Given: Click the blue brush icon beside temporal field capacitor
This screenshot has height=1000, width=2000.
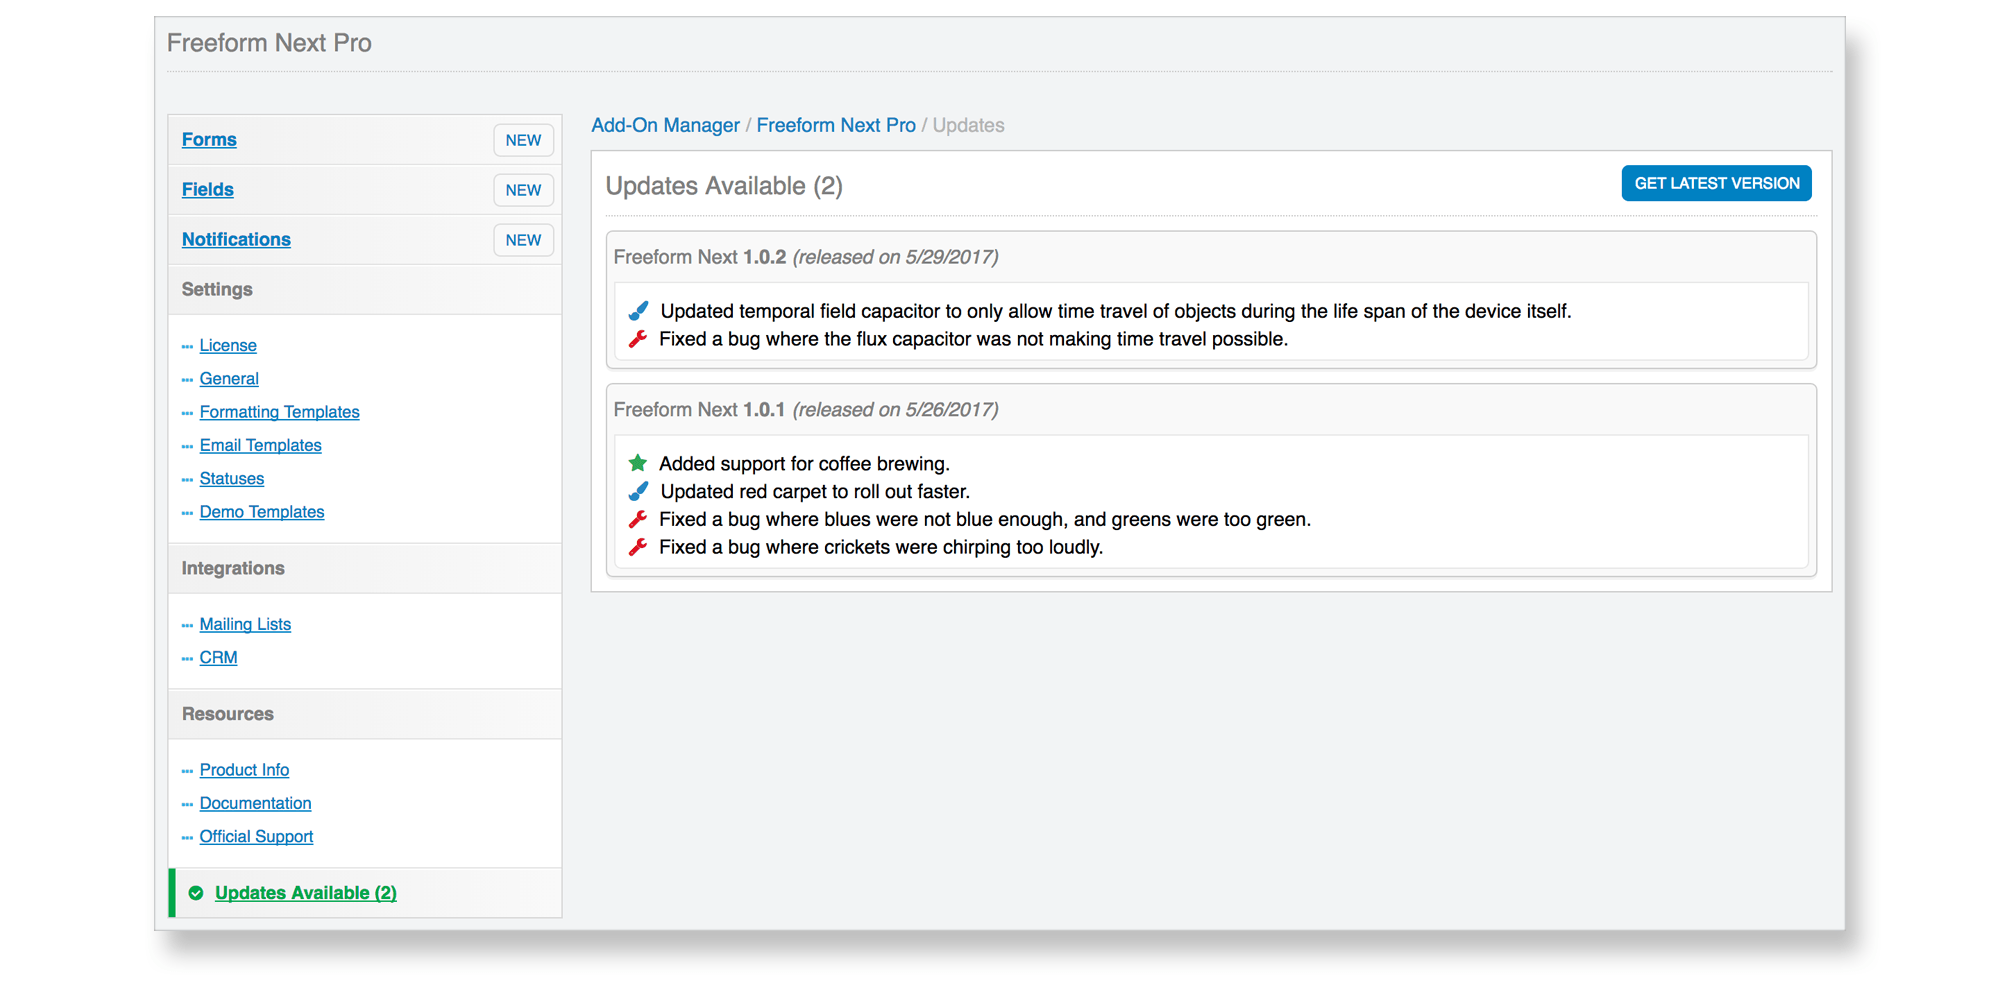Looking at the screenshot, I should point(638,311).
